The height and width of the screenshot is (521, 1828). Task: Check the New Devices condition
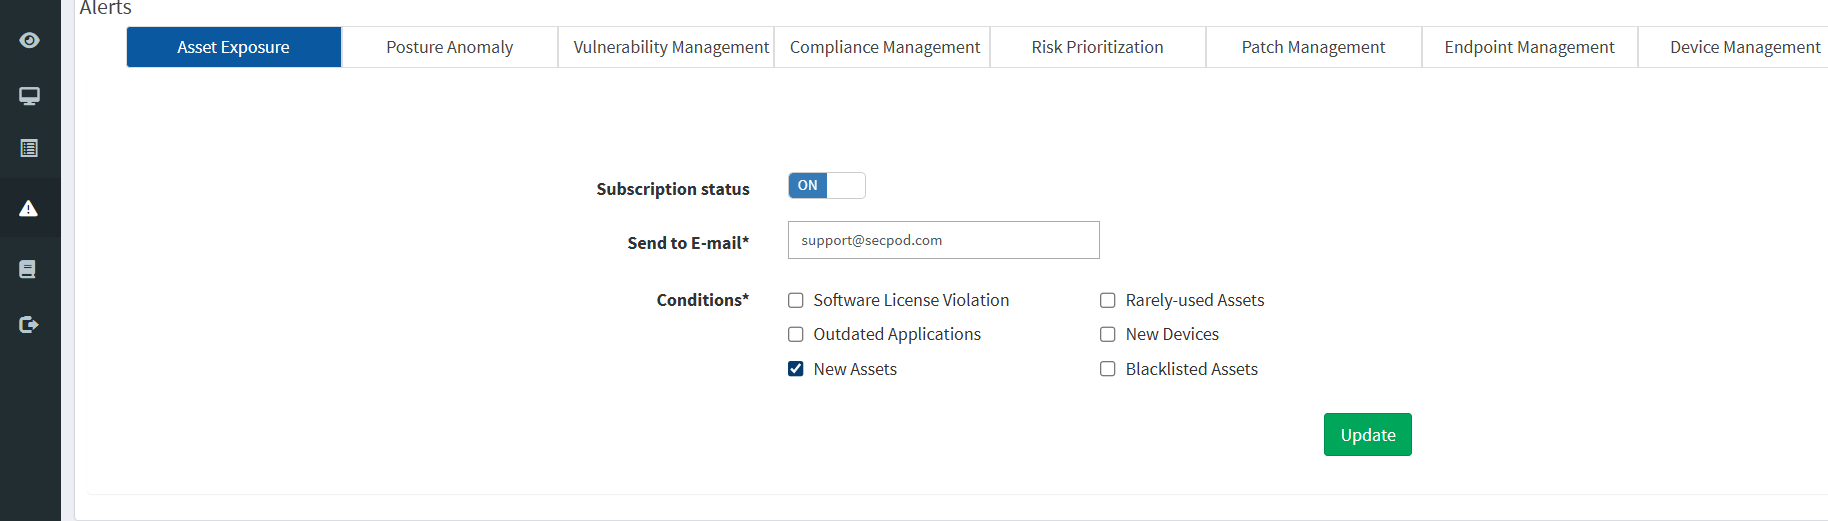coord(1108,334)
